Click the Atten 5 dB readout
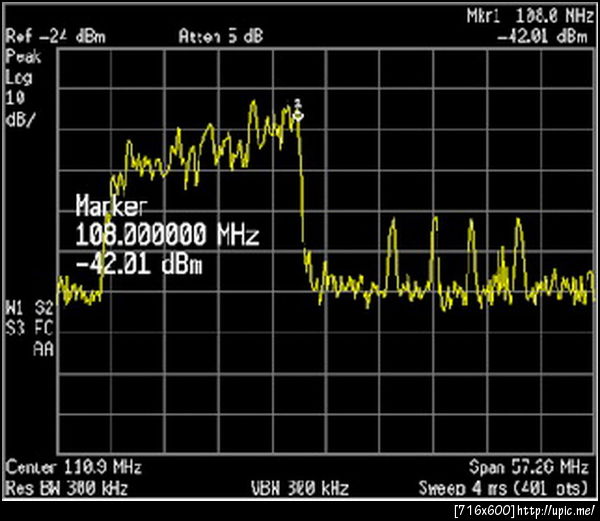The image size is (600, 521). pyautogui.click(x=221, y=36)
